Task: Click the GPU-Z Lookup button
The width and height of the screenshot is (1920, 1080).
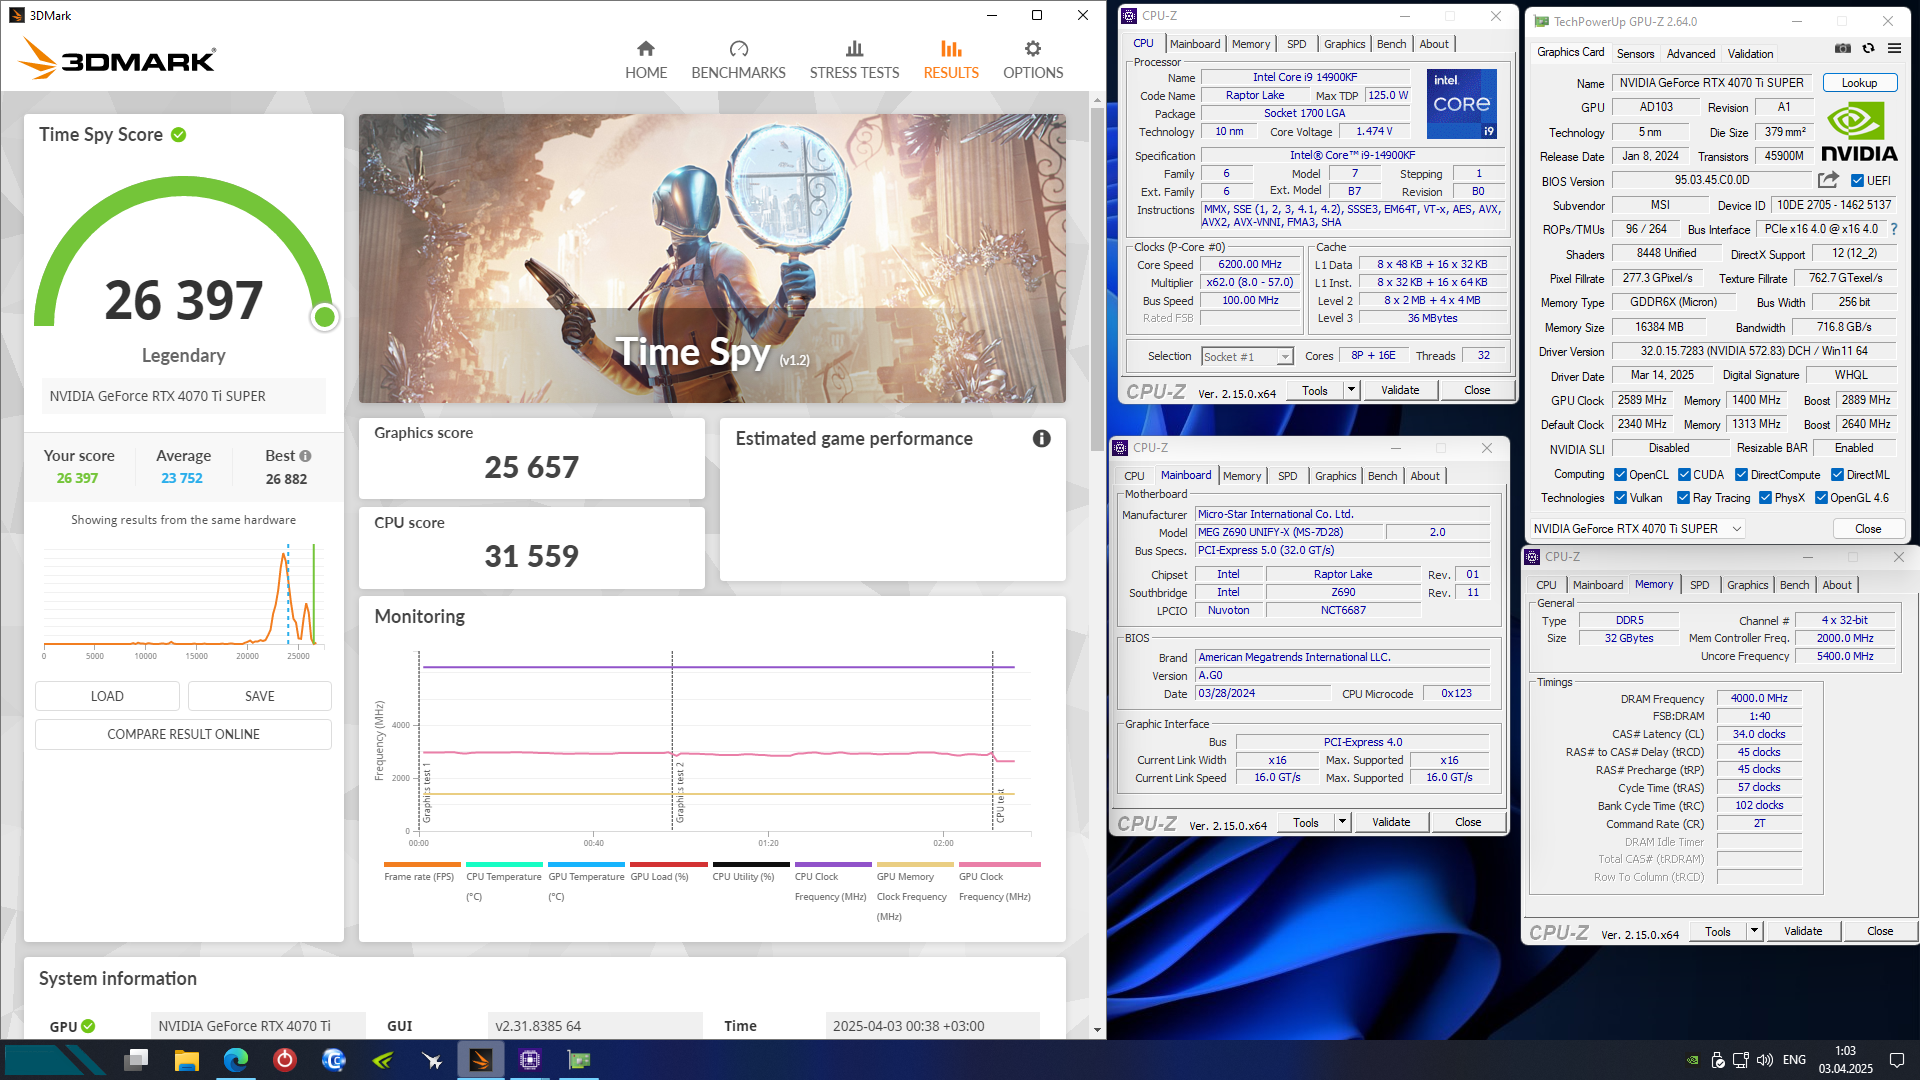Action: click(x=1859, y=83)
